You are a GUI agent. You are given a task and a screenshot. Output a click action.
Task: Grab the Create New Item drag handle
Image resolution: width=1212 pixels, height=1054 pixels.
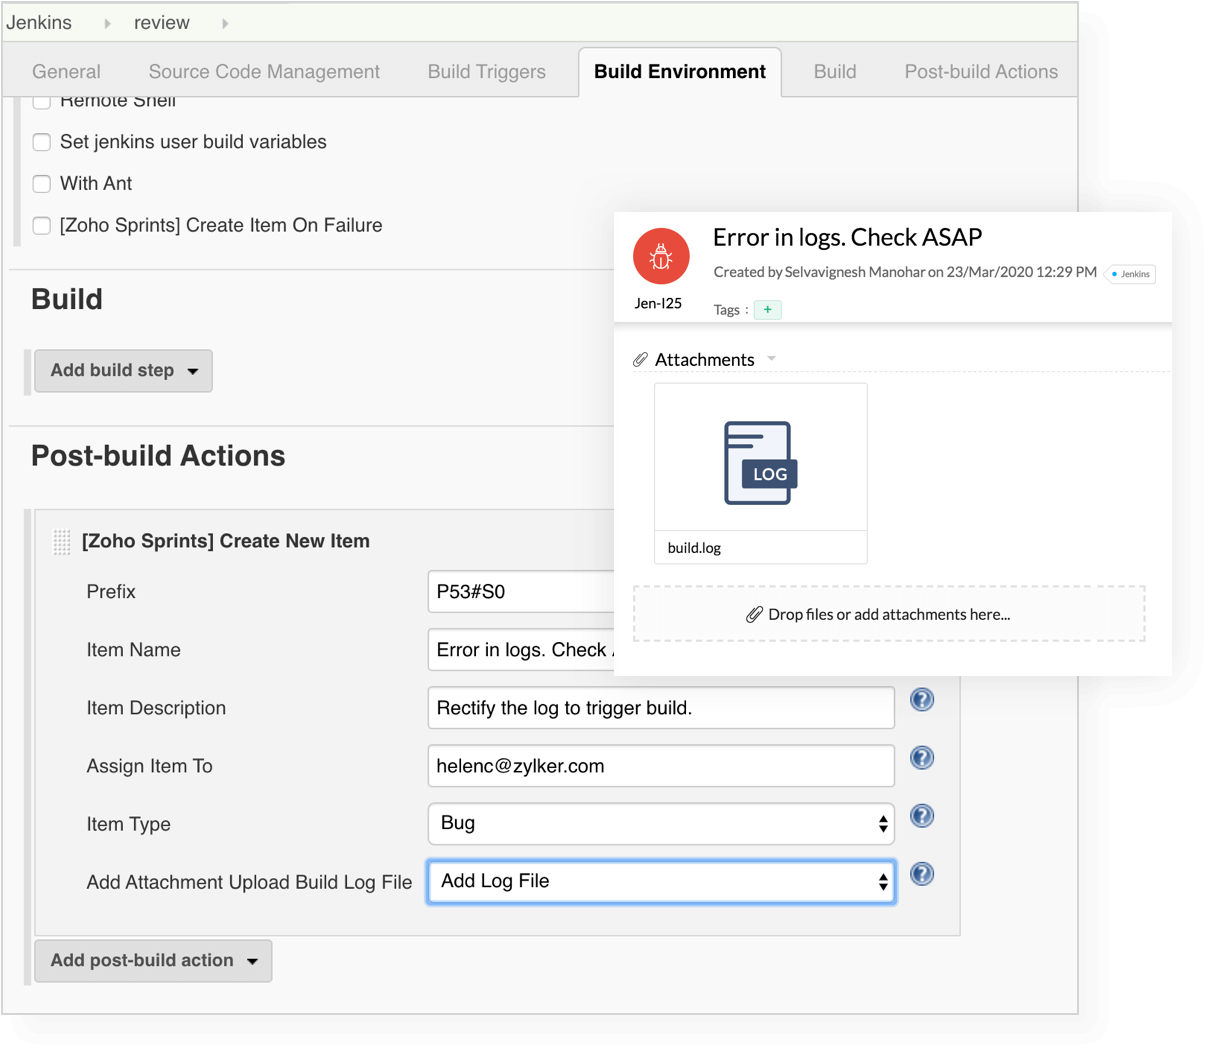(62, 542)
